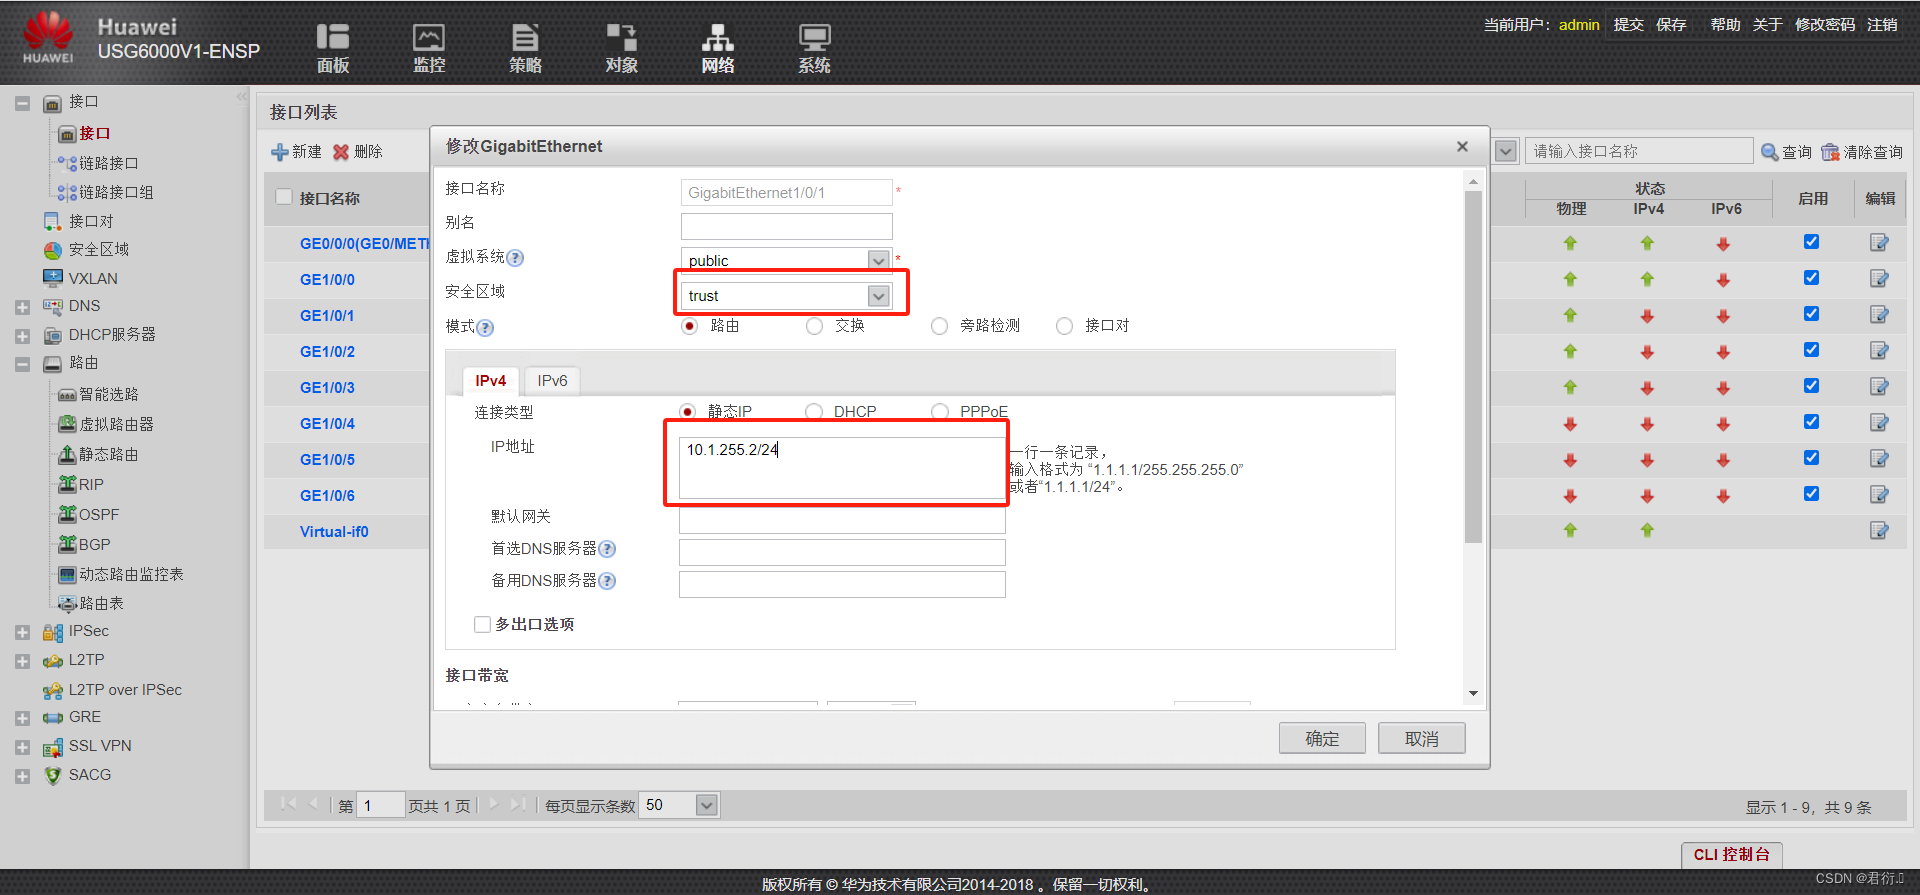Select the 交换 mode radio button
The width and height of the screenshot is (1920, 895).
point(814,326)
